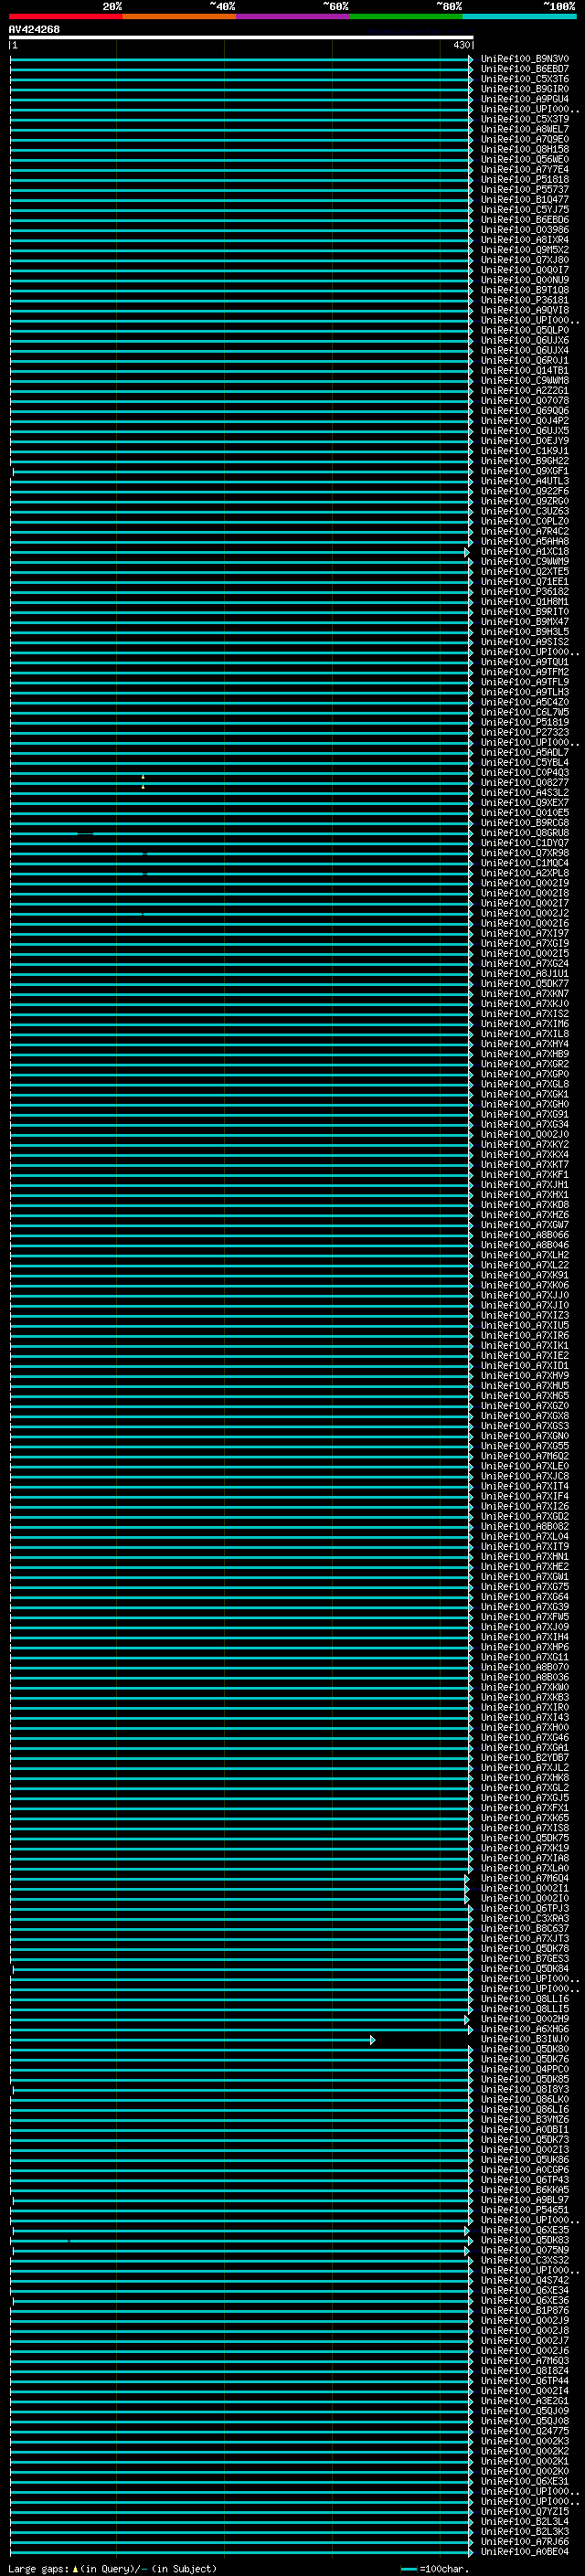Open the UniRef100_C5X3T6 entry
585x2576 pixels.
pyautogui.click(x=525, y=79)
